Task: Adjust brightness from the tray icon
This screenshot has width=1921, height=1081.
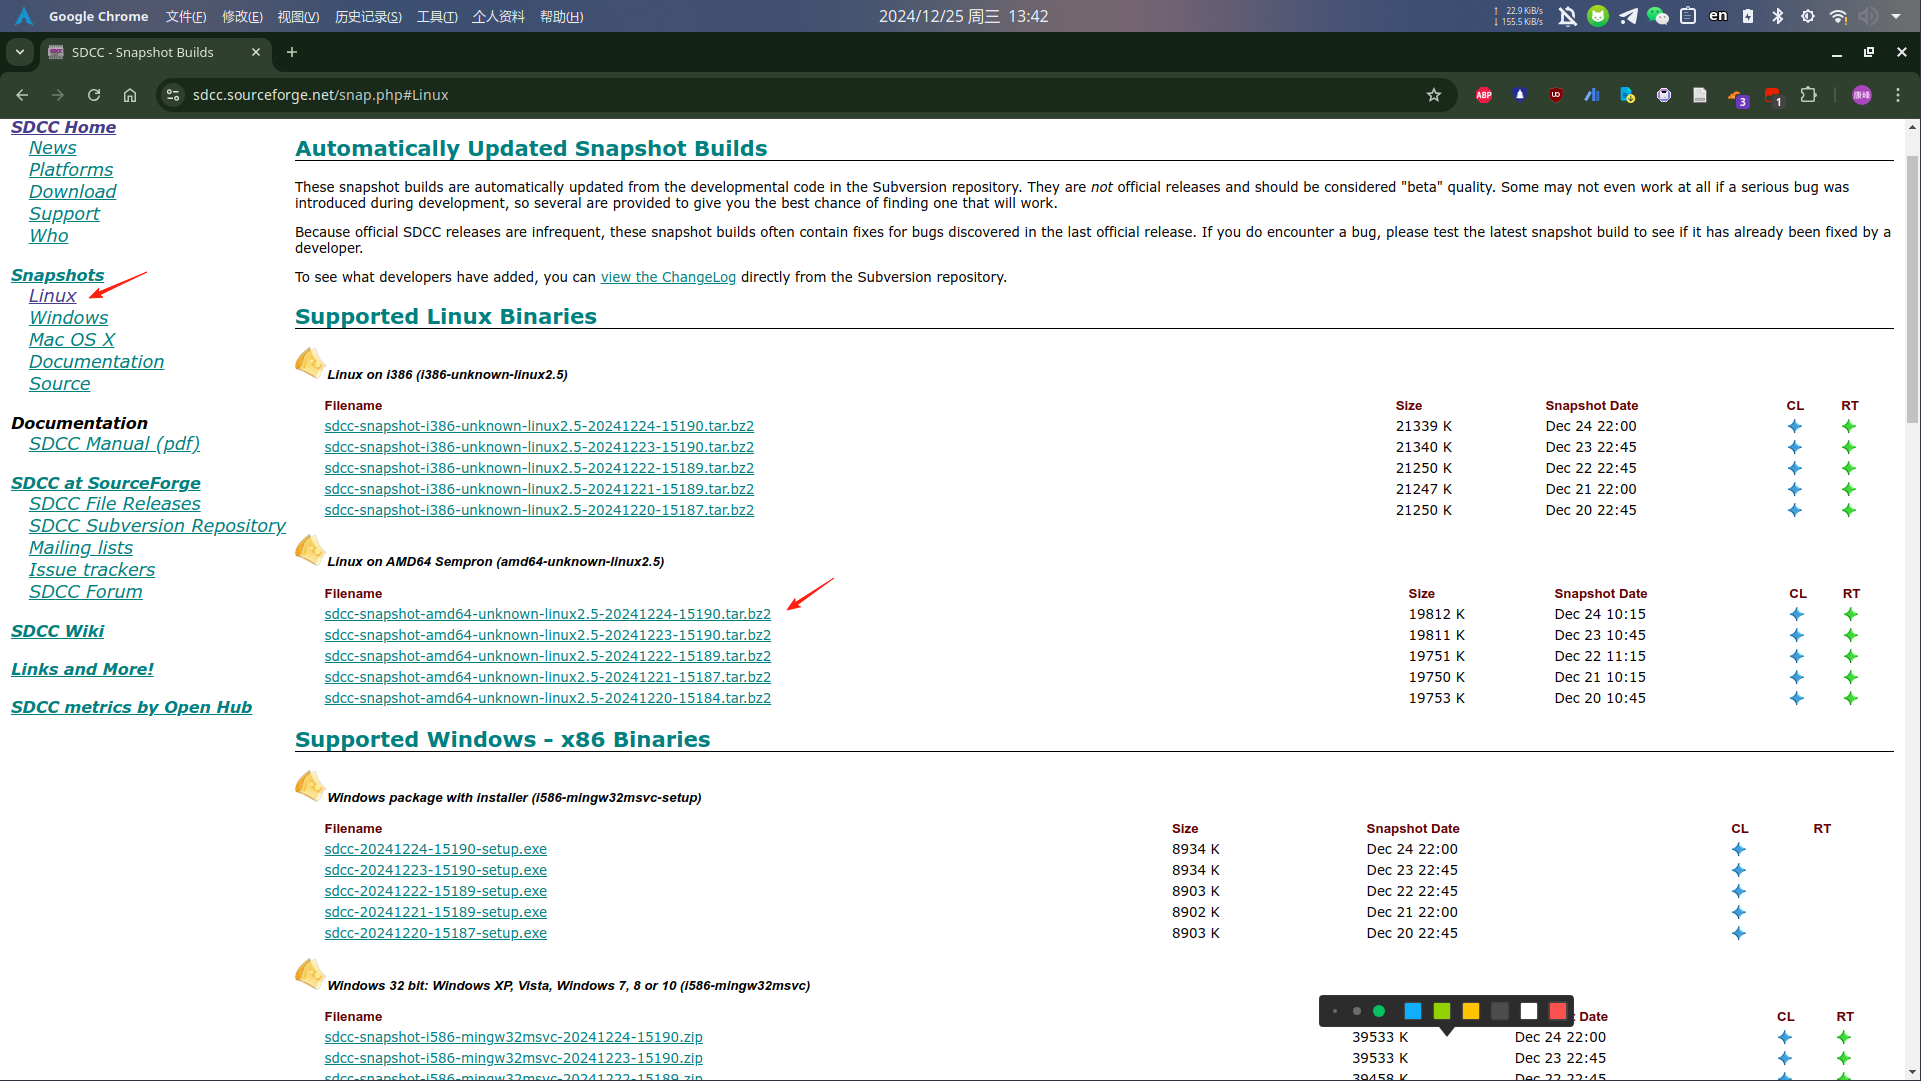Action: click(1808, 16)
